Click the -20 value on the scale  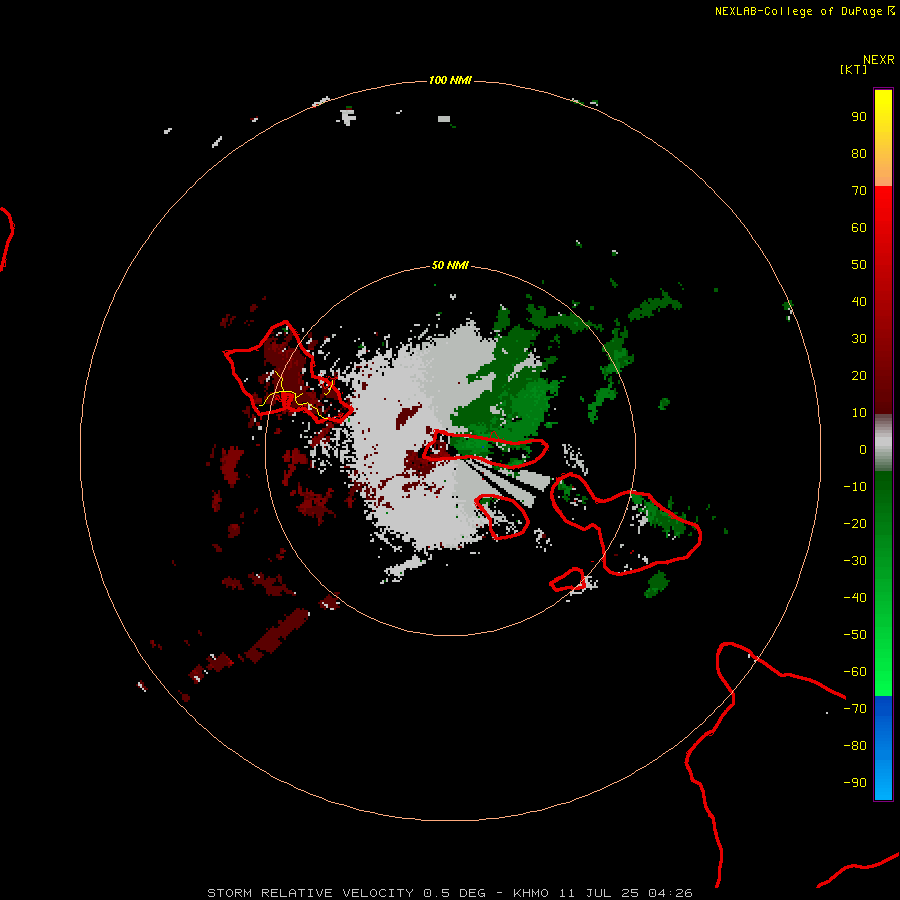(x=855, y=523)
